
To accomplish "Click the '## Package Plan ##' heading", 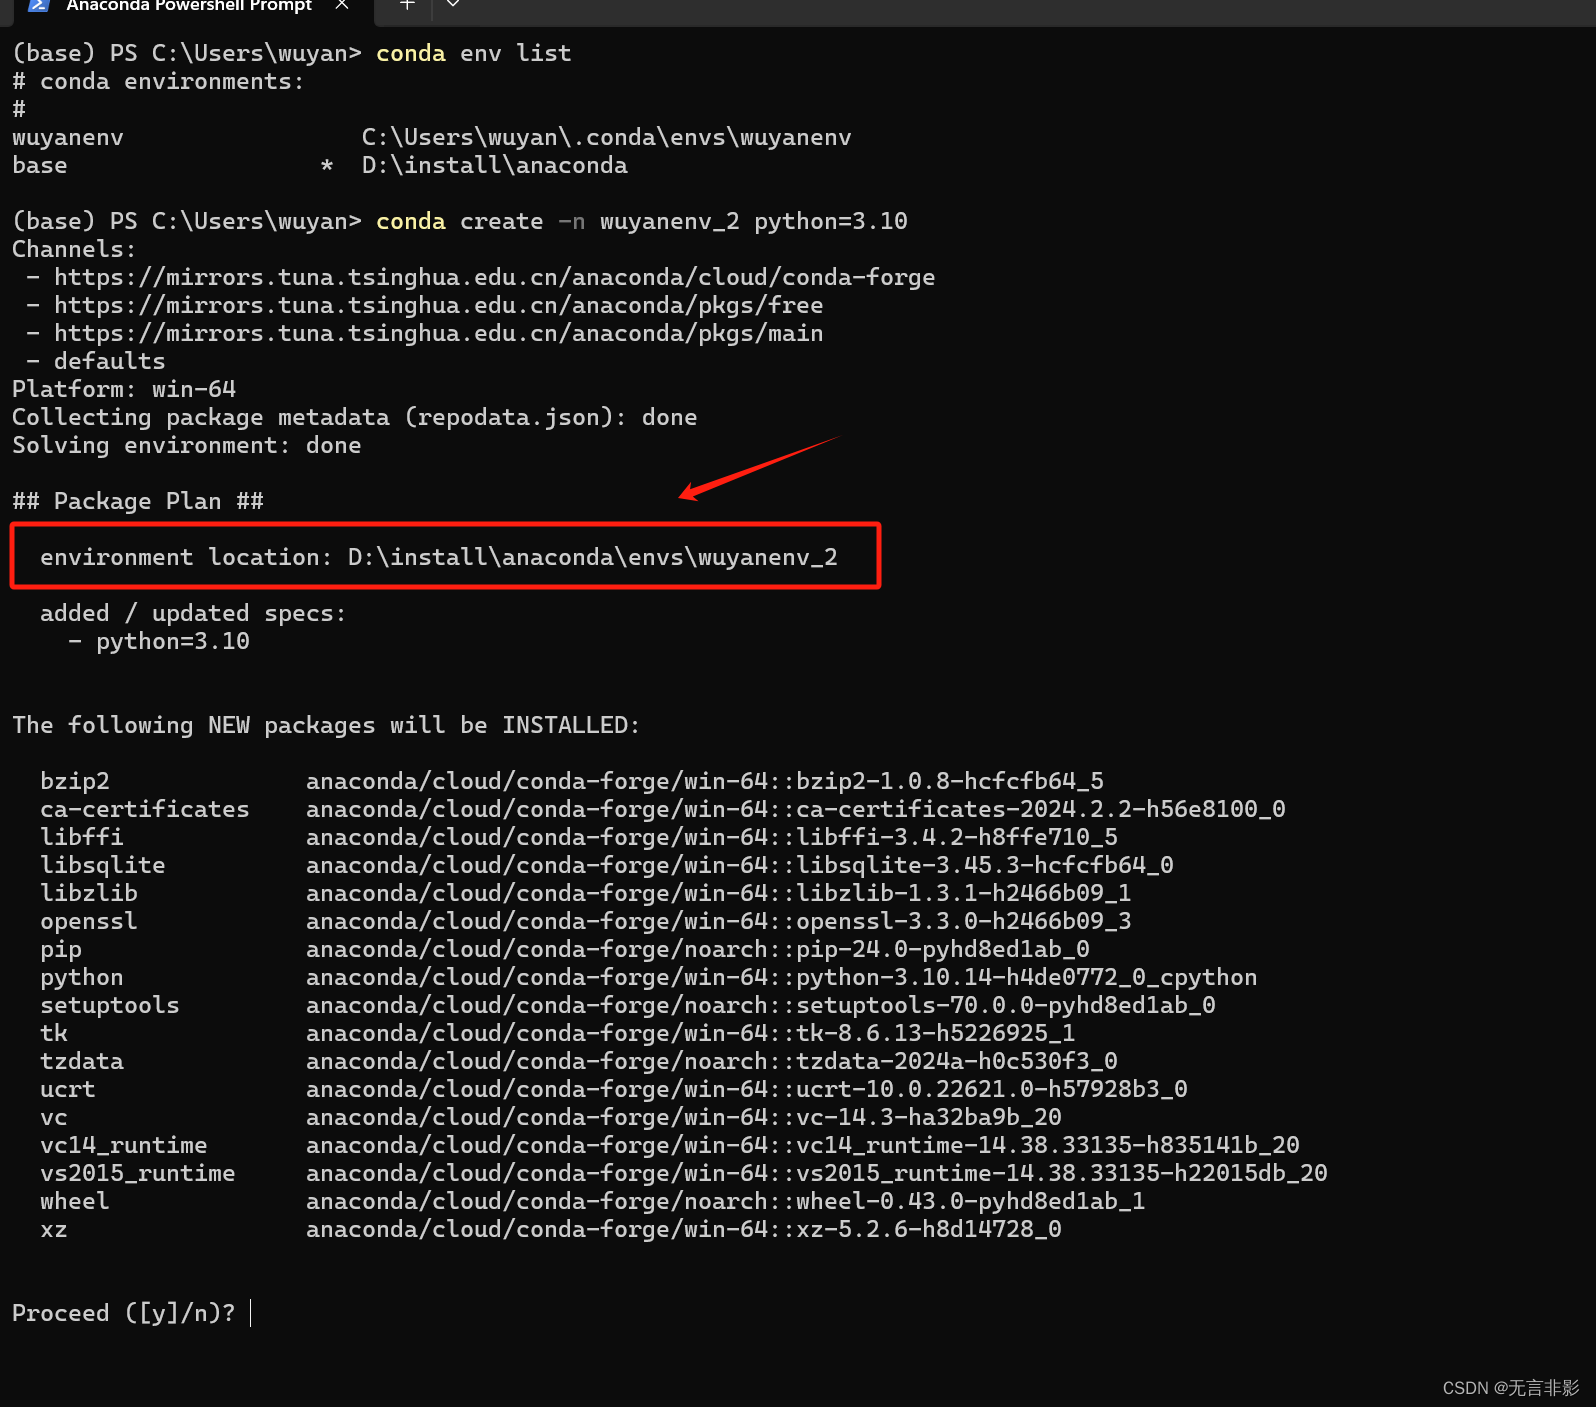I will click(x=138, y=501).
